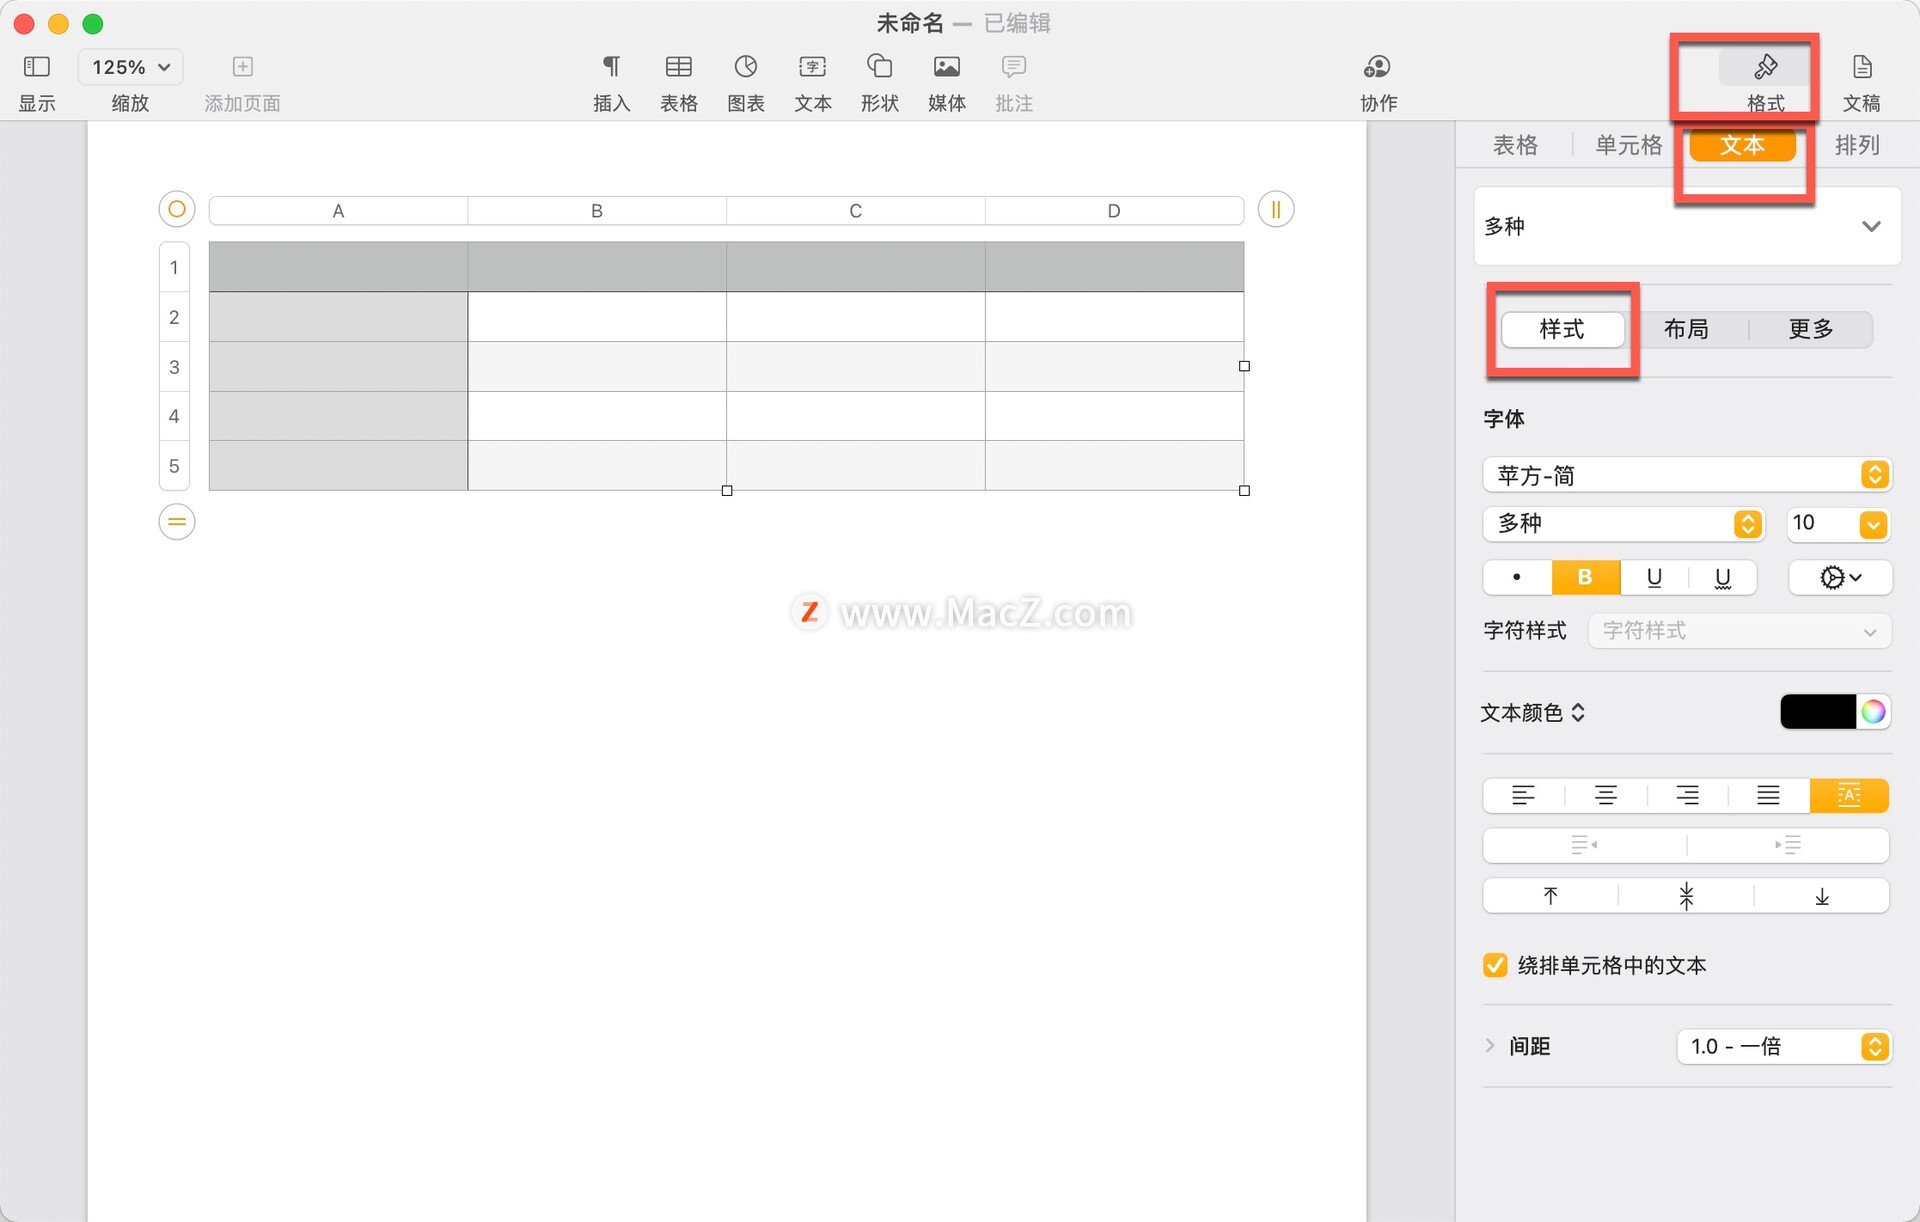1920x1222 pixels.
Task: Click the 协作 collaborate icon
Action: point(1378,67)
